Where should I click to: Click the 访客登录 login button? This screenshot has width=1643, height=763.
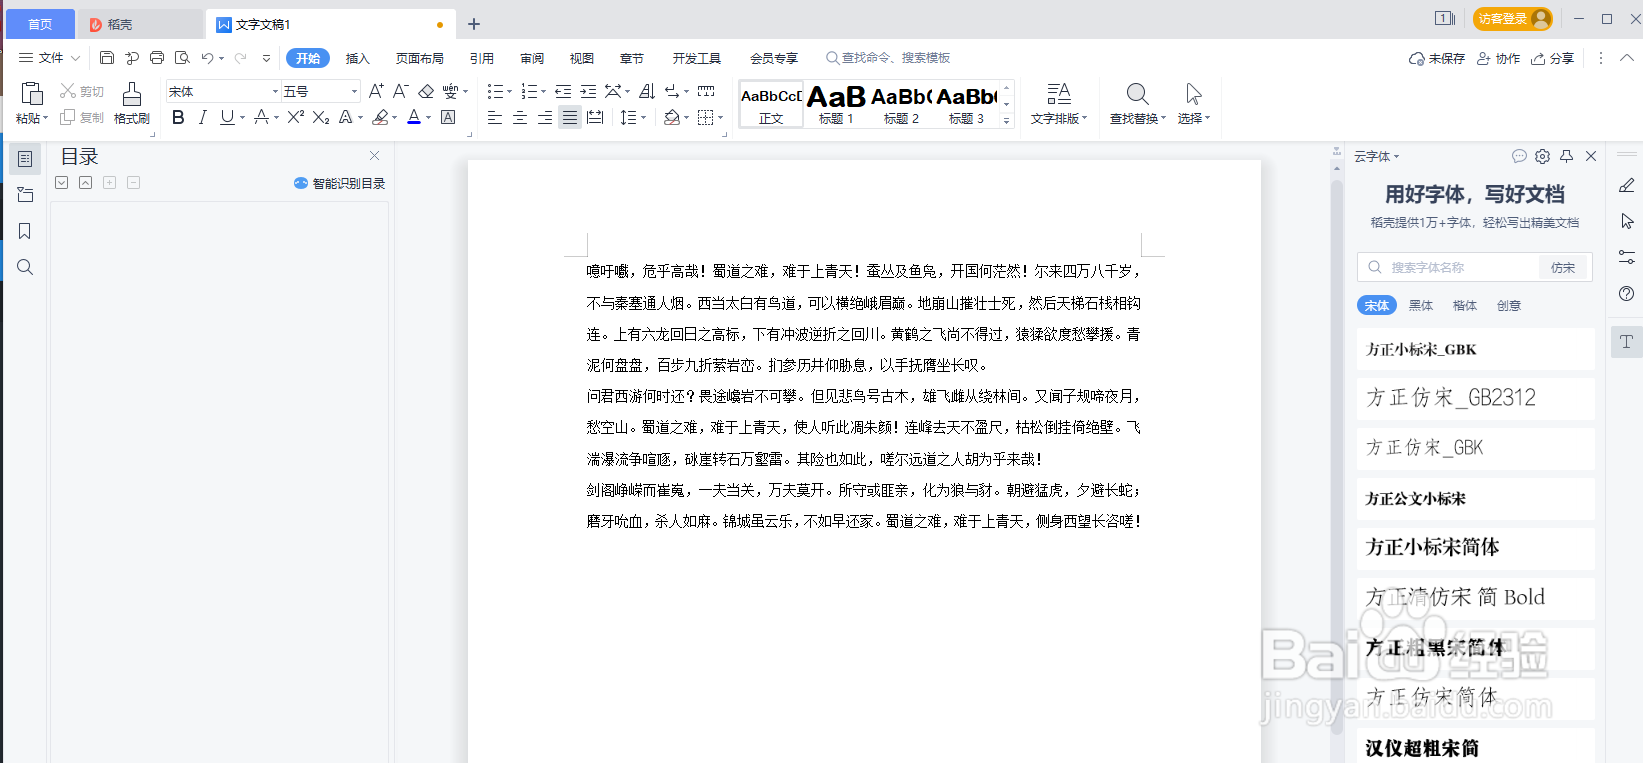pyautogui.click(x=1513, y=18)
